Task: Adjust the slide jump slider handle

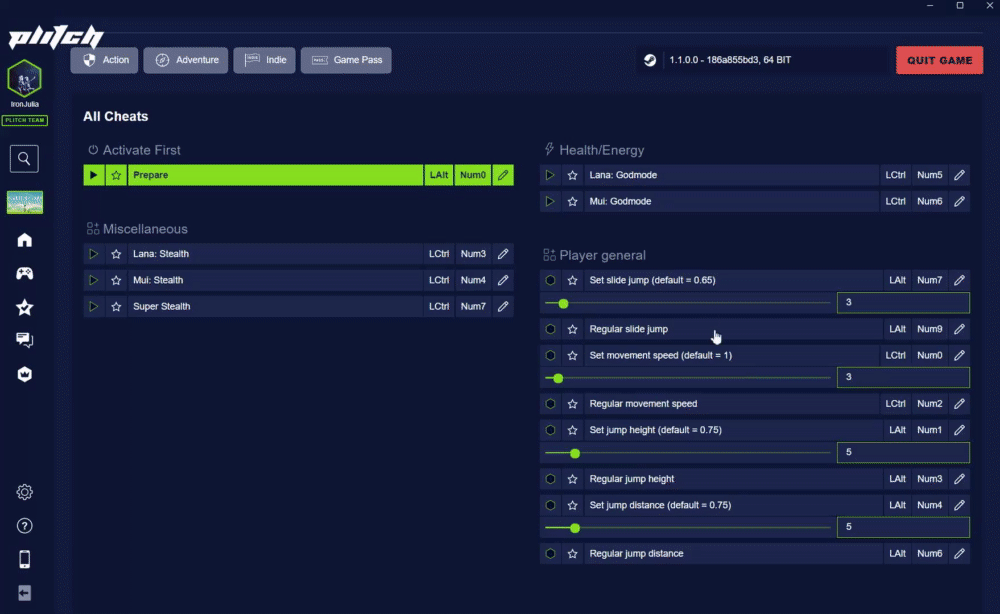Action: [x=562, y=303]
